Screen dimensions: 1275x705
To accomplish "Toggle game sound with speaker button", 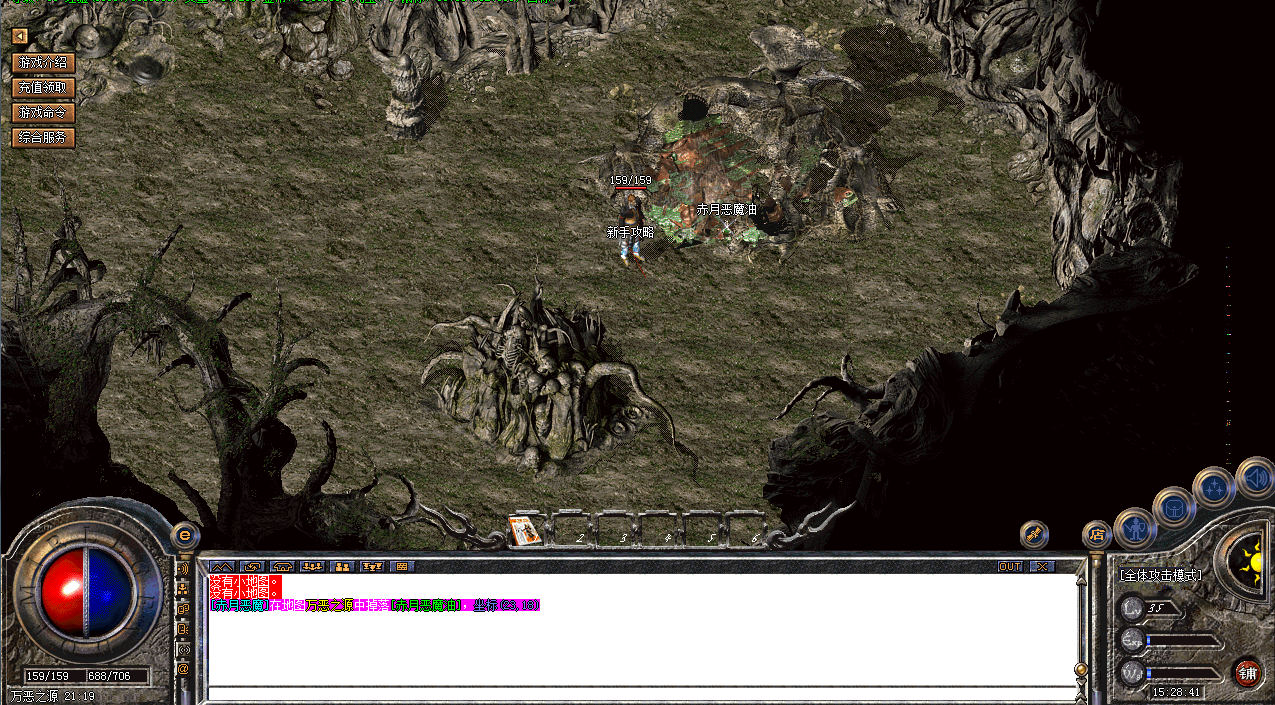I will click(x=1254, y=477).
